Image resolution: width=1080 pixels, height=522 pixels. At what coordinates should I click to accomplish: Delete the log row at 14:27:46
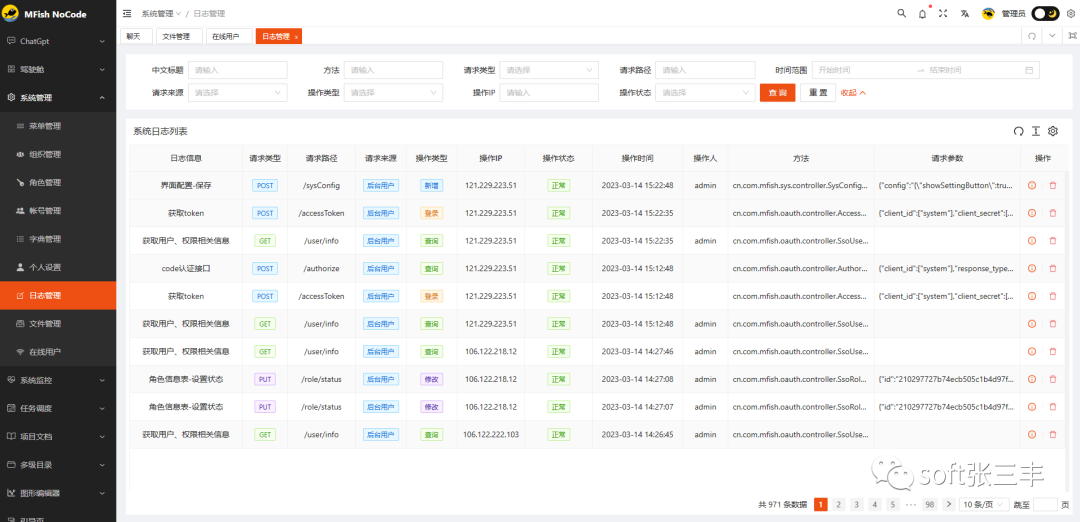tap(1052, 351)
